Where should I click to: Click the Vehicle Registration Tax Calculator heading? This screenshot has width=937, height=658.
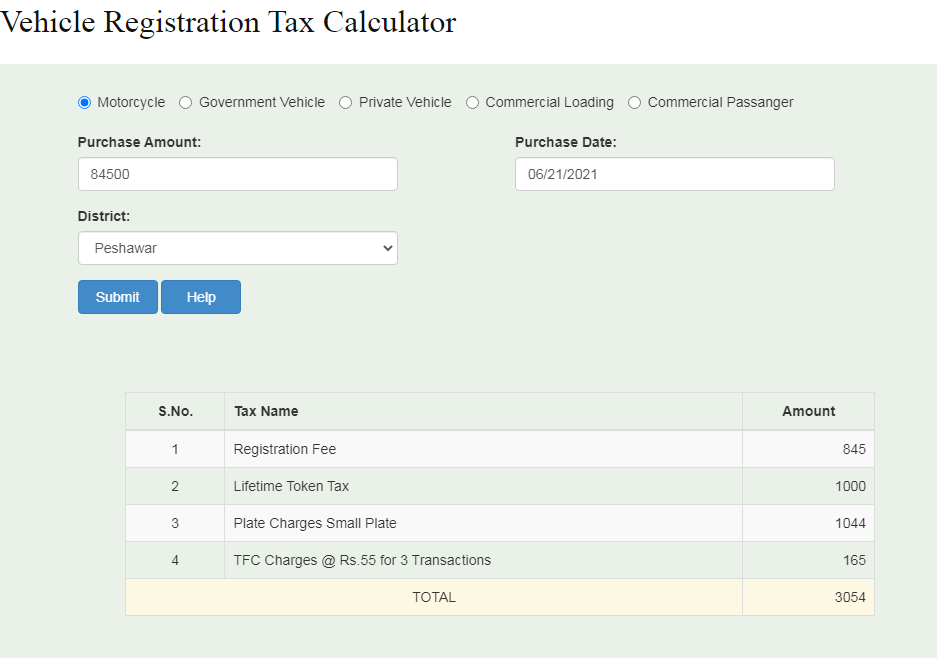point(228,22)
